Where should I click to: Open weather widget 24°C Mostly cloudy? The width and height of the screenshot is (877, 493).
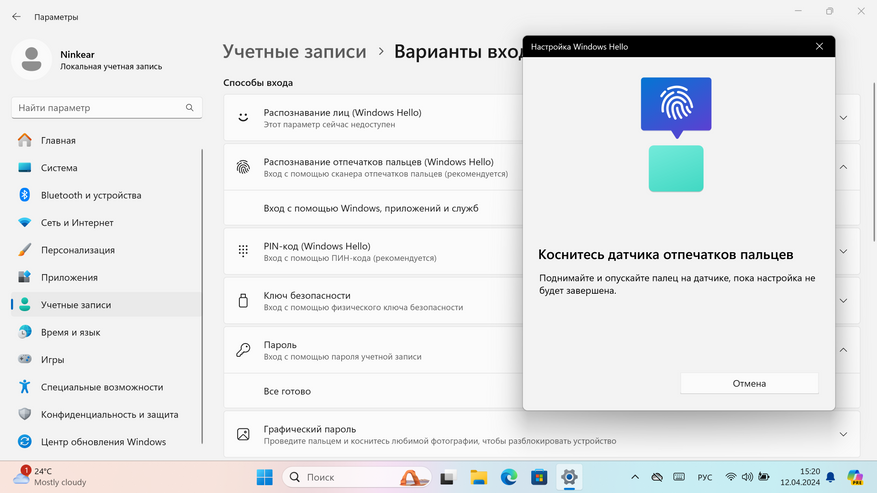coord(50,477)
